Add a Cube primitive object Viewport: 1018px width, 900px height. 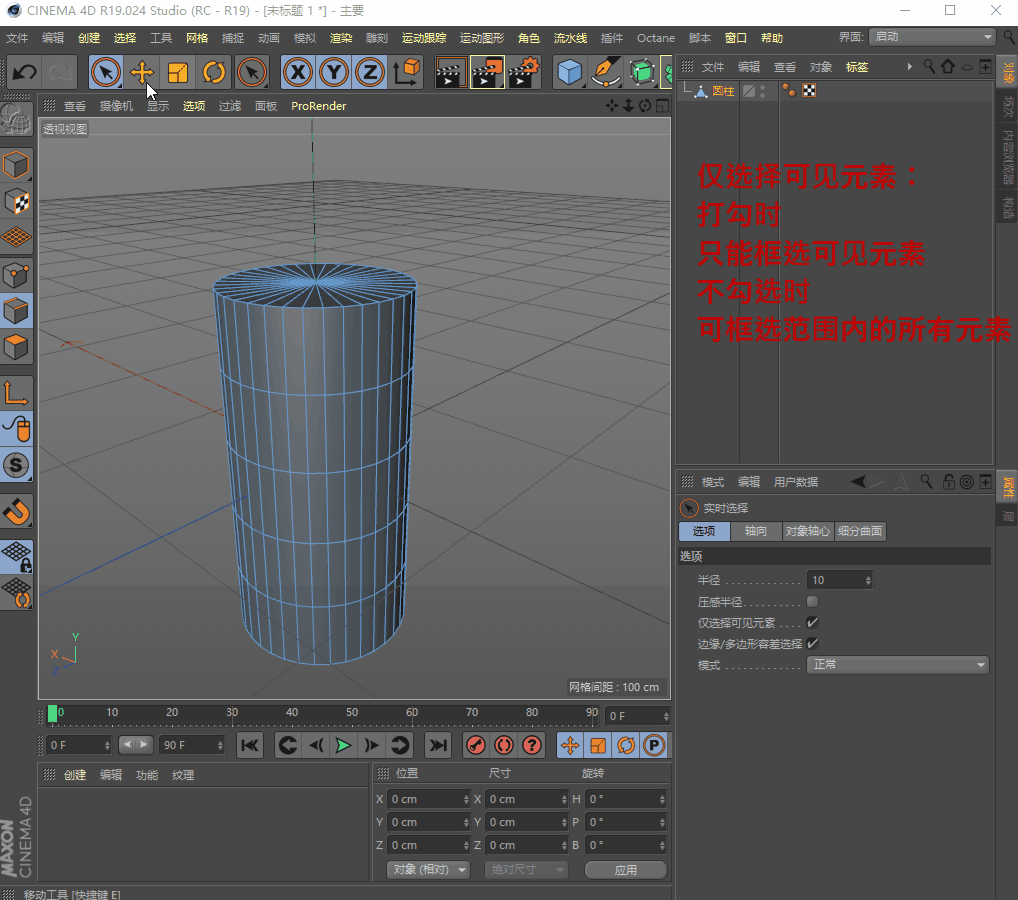(570, 72)
